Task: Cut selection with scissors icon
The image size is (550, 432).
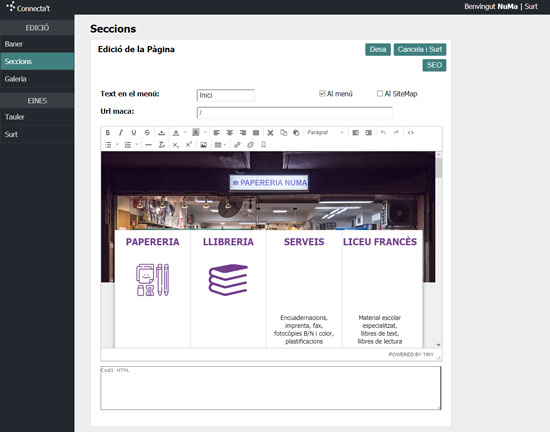Action: coord(270,133)
